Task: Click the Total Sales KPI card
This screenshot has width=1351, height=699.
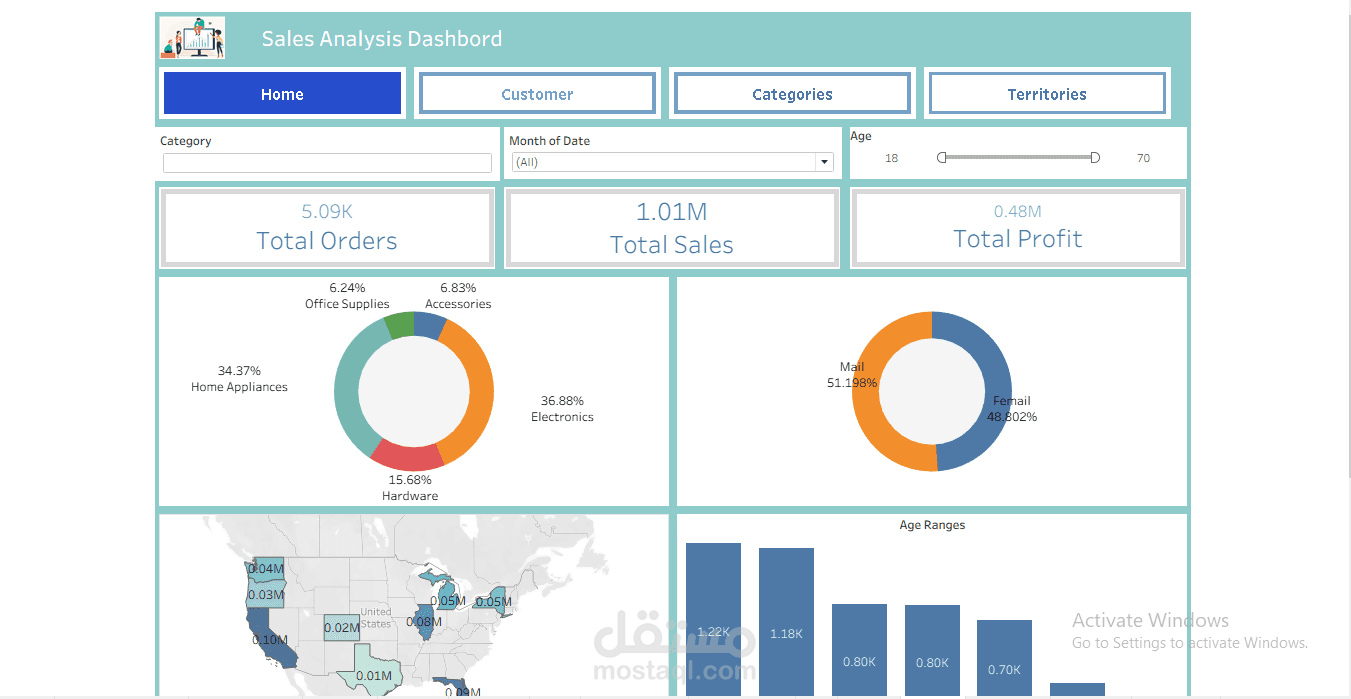Action: click(x=671, y=228)
